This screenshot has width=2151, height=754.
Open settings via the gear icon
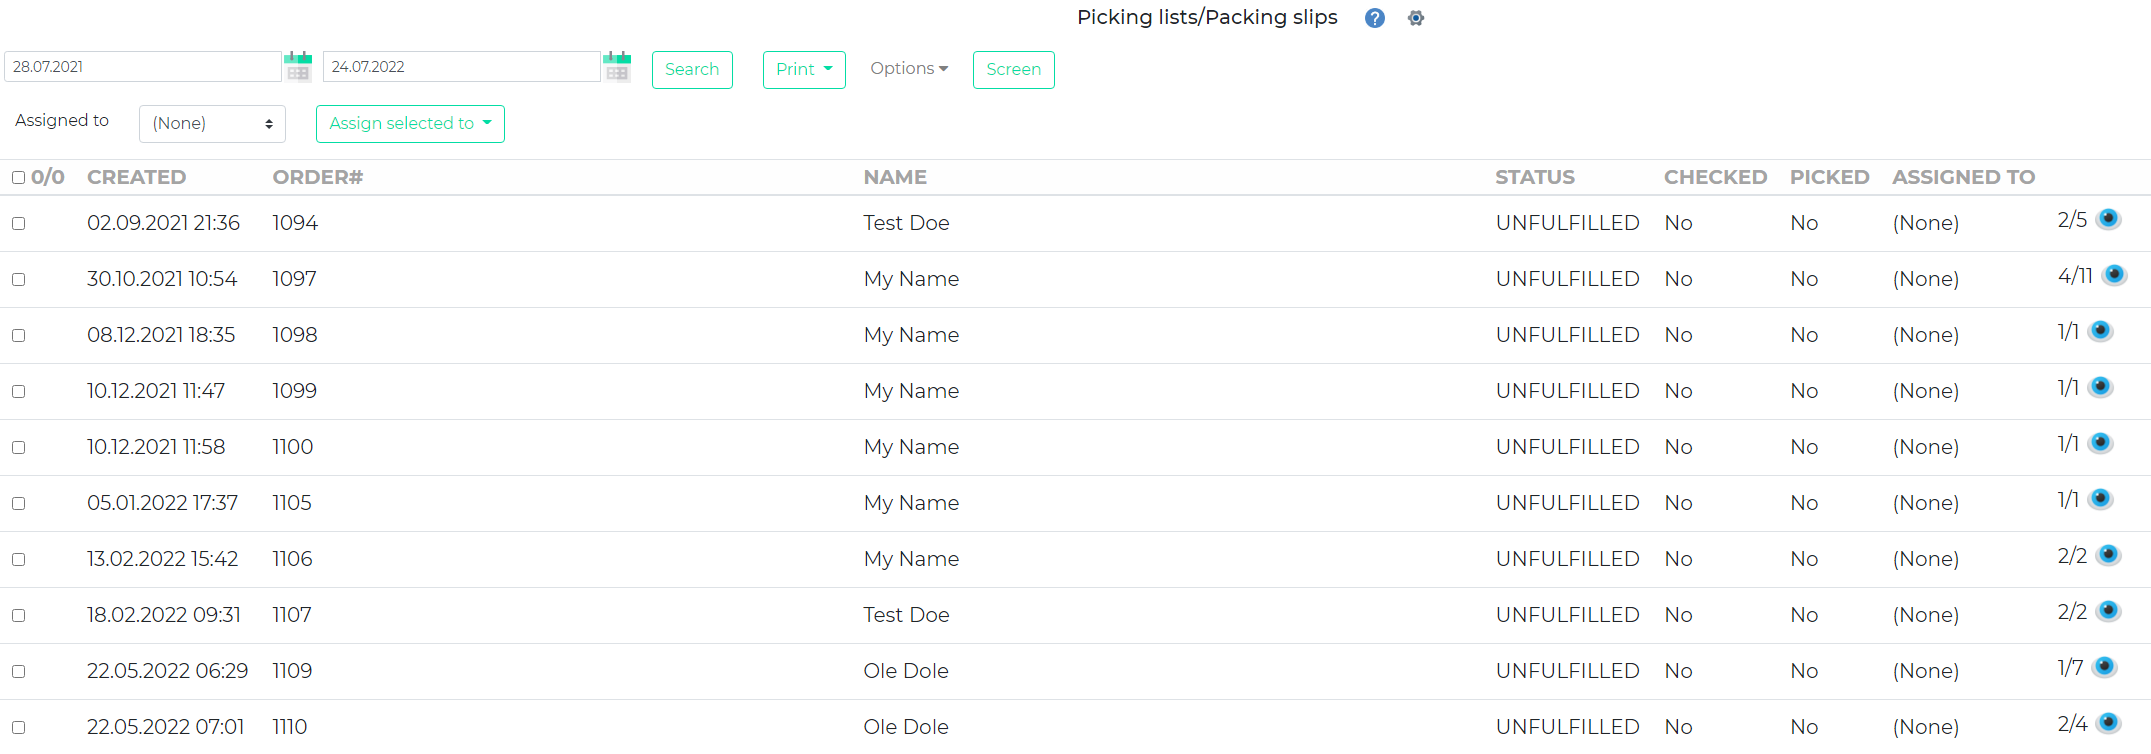pyautogui.click(x=1416, y=18)
